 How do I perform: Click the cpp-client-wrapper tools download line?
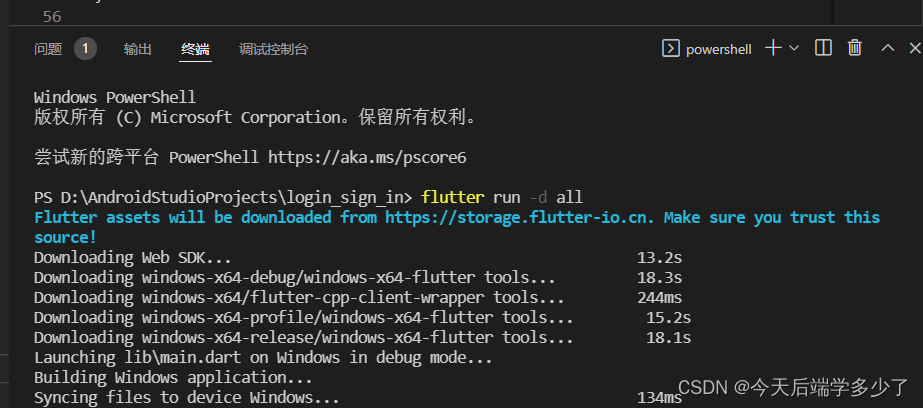point(299,297)
